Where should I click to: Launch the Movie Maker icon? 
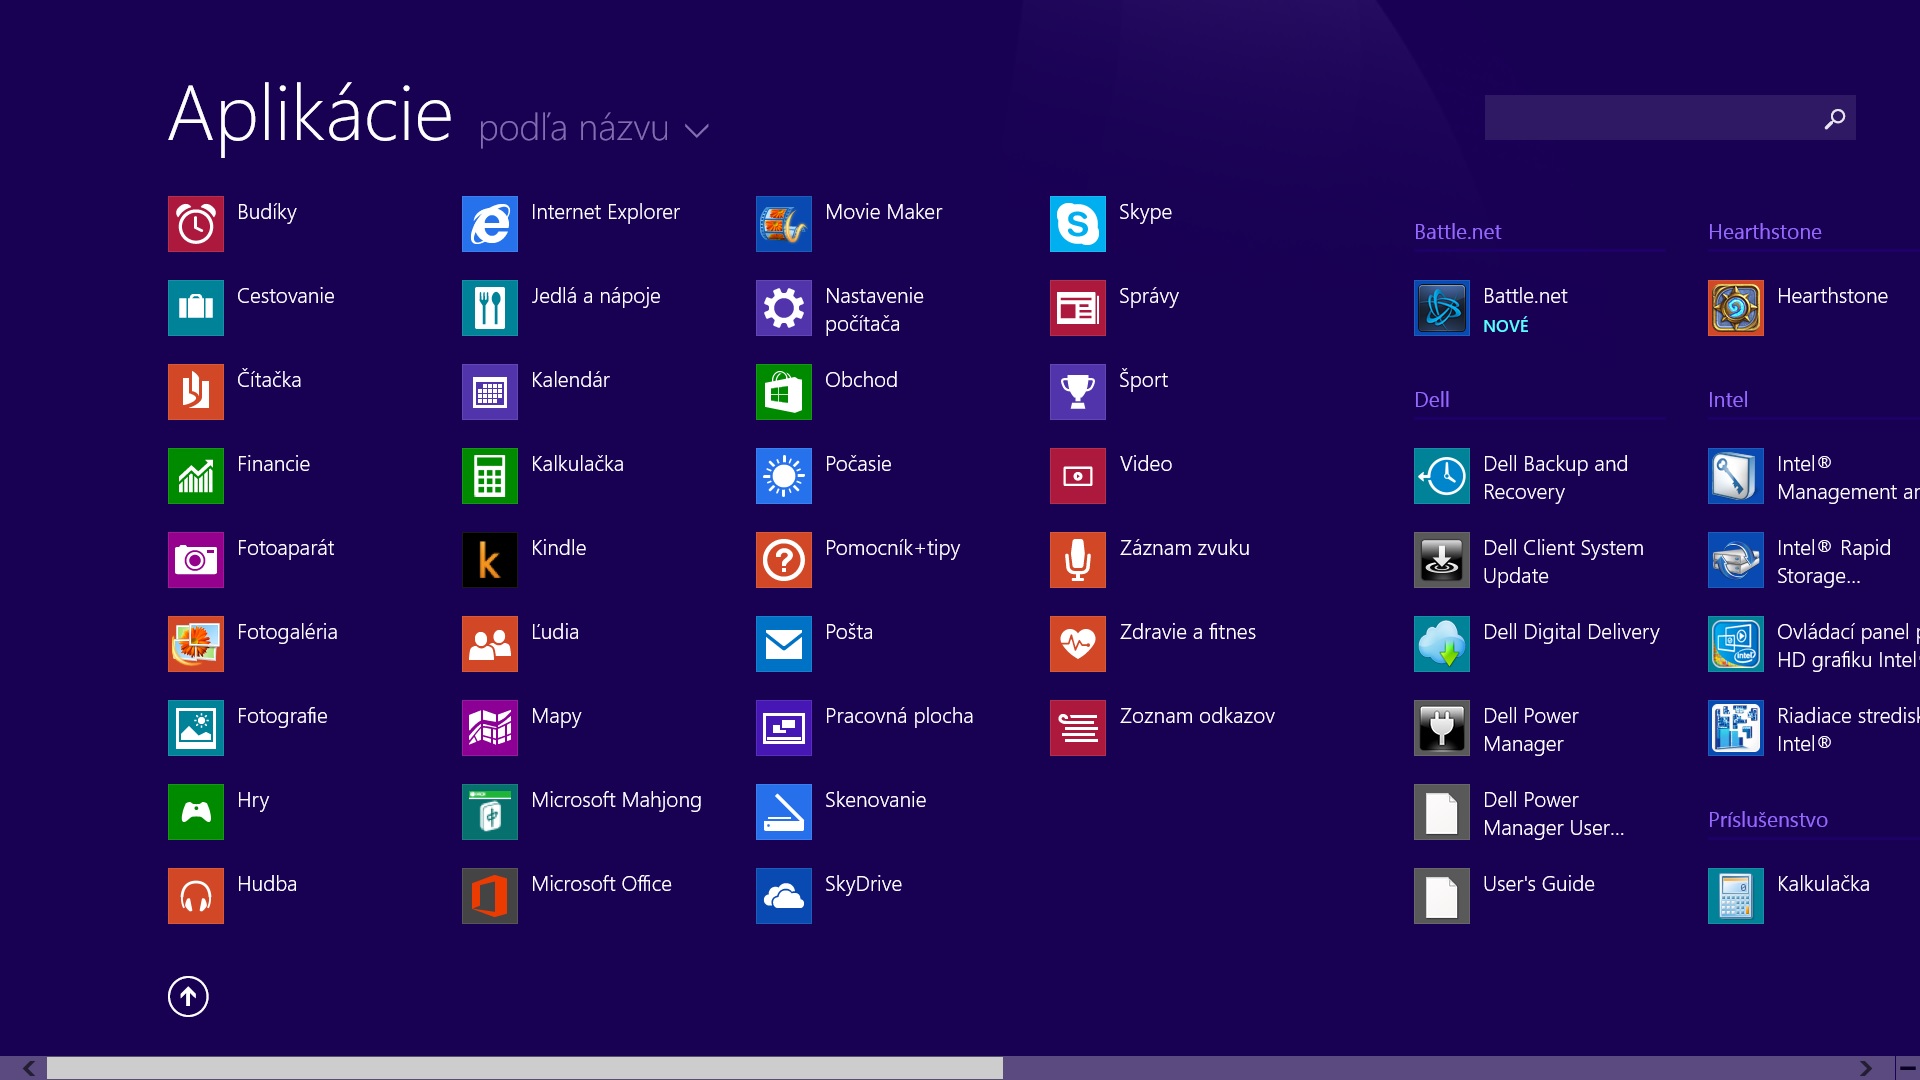coord(784,224)
